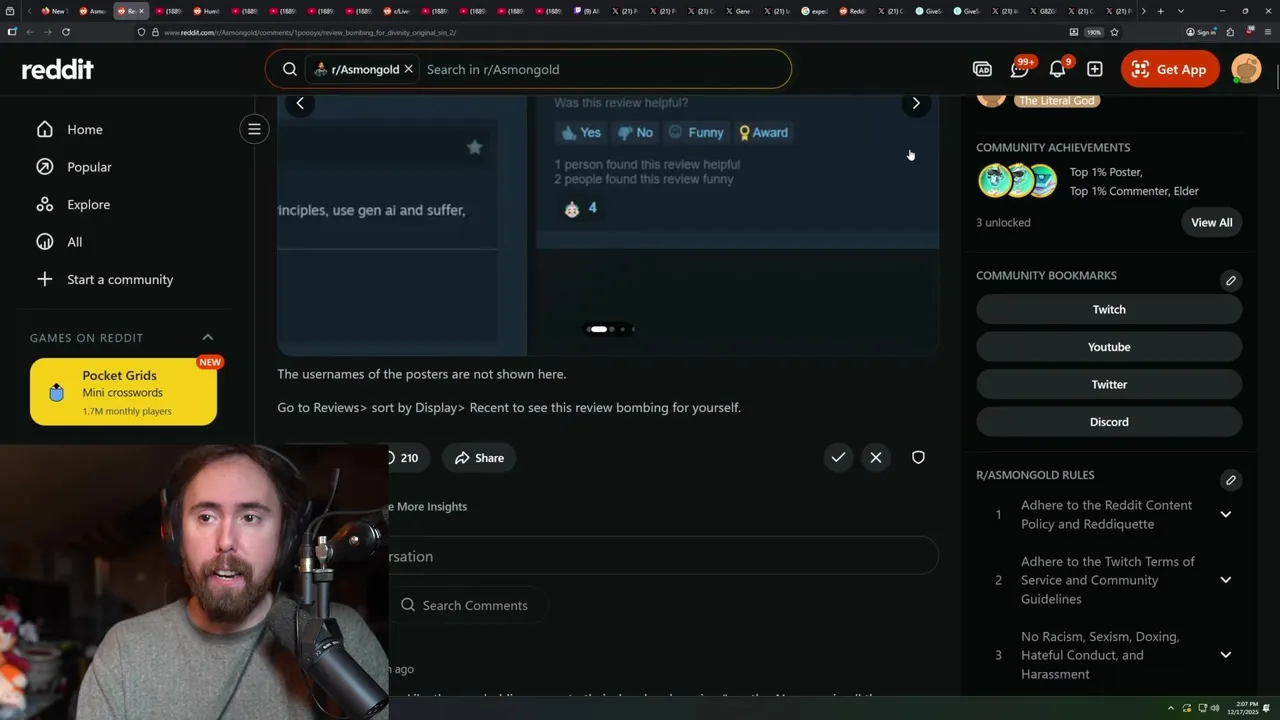This screenshot has height=720, width=1280.
Task: Click the reddit logo
Action: tap(57, 69)
